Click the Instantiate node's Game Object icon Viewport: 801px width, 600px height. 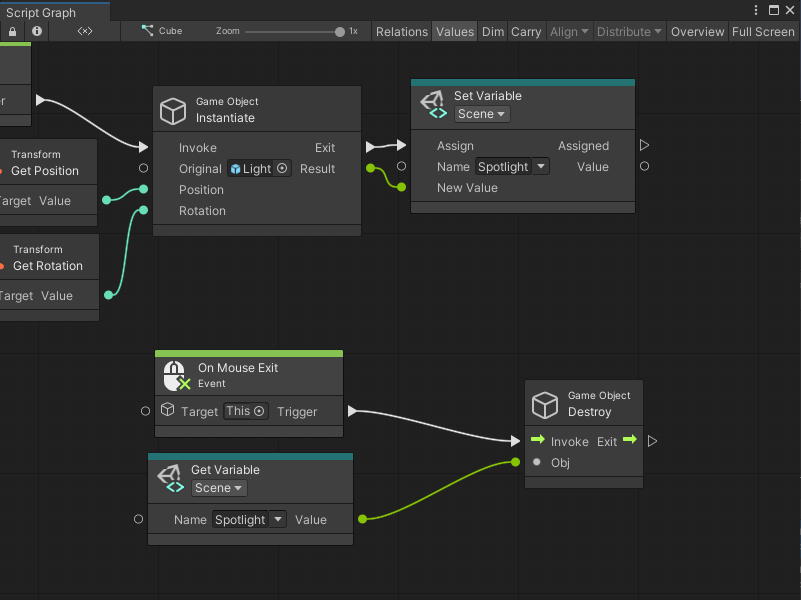(173, 109)
